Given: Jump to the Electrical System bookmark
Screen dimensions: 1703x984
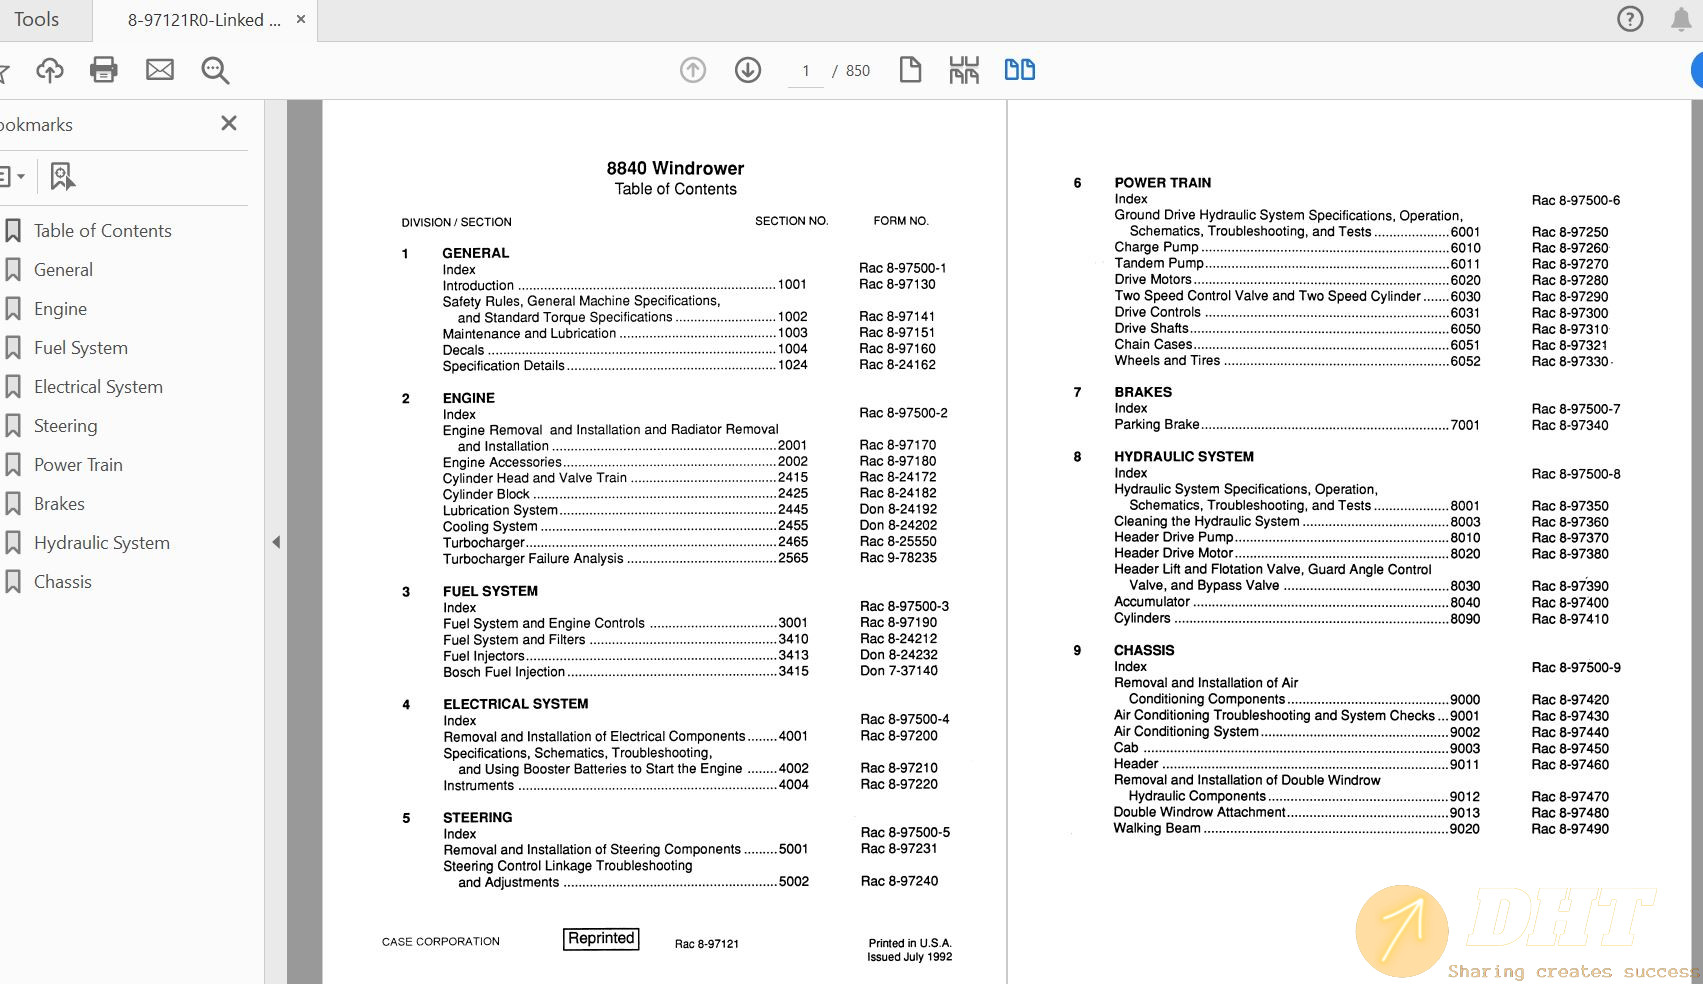Looking at the screenshot, I should coord(98,387).
